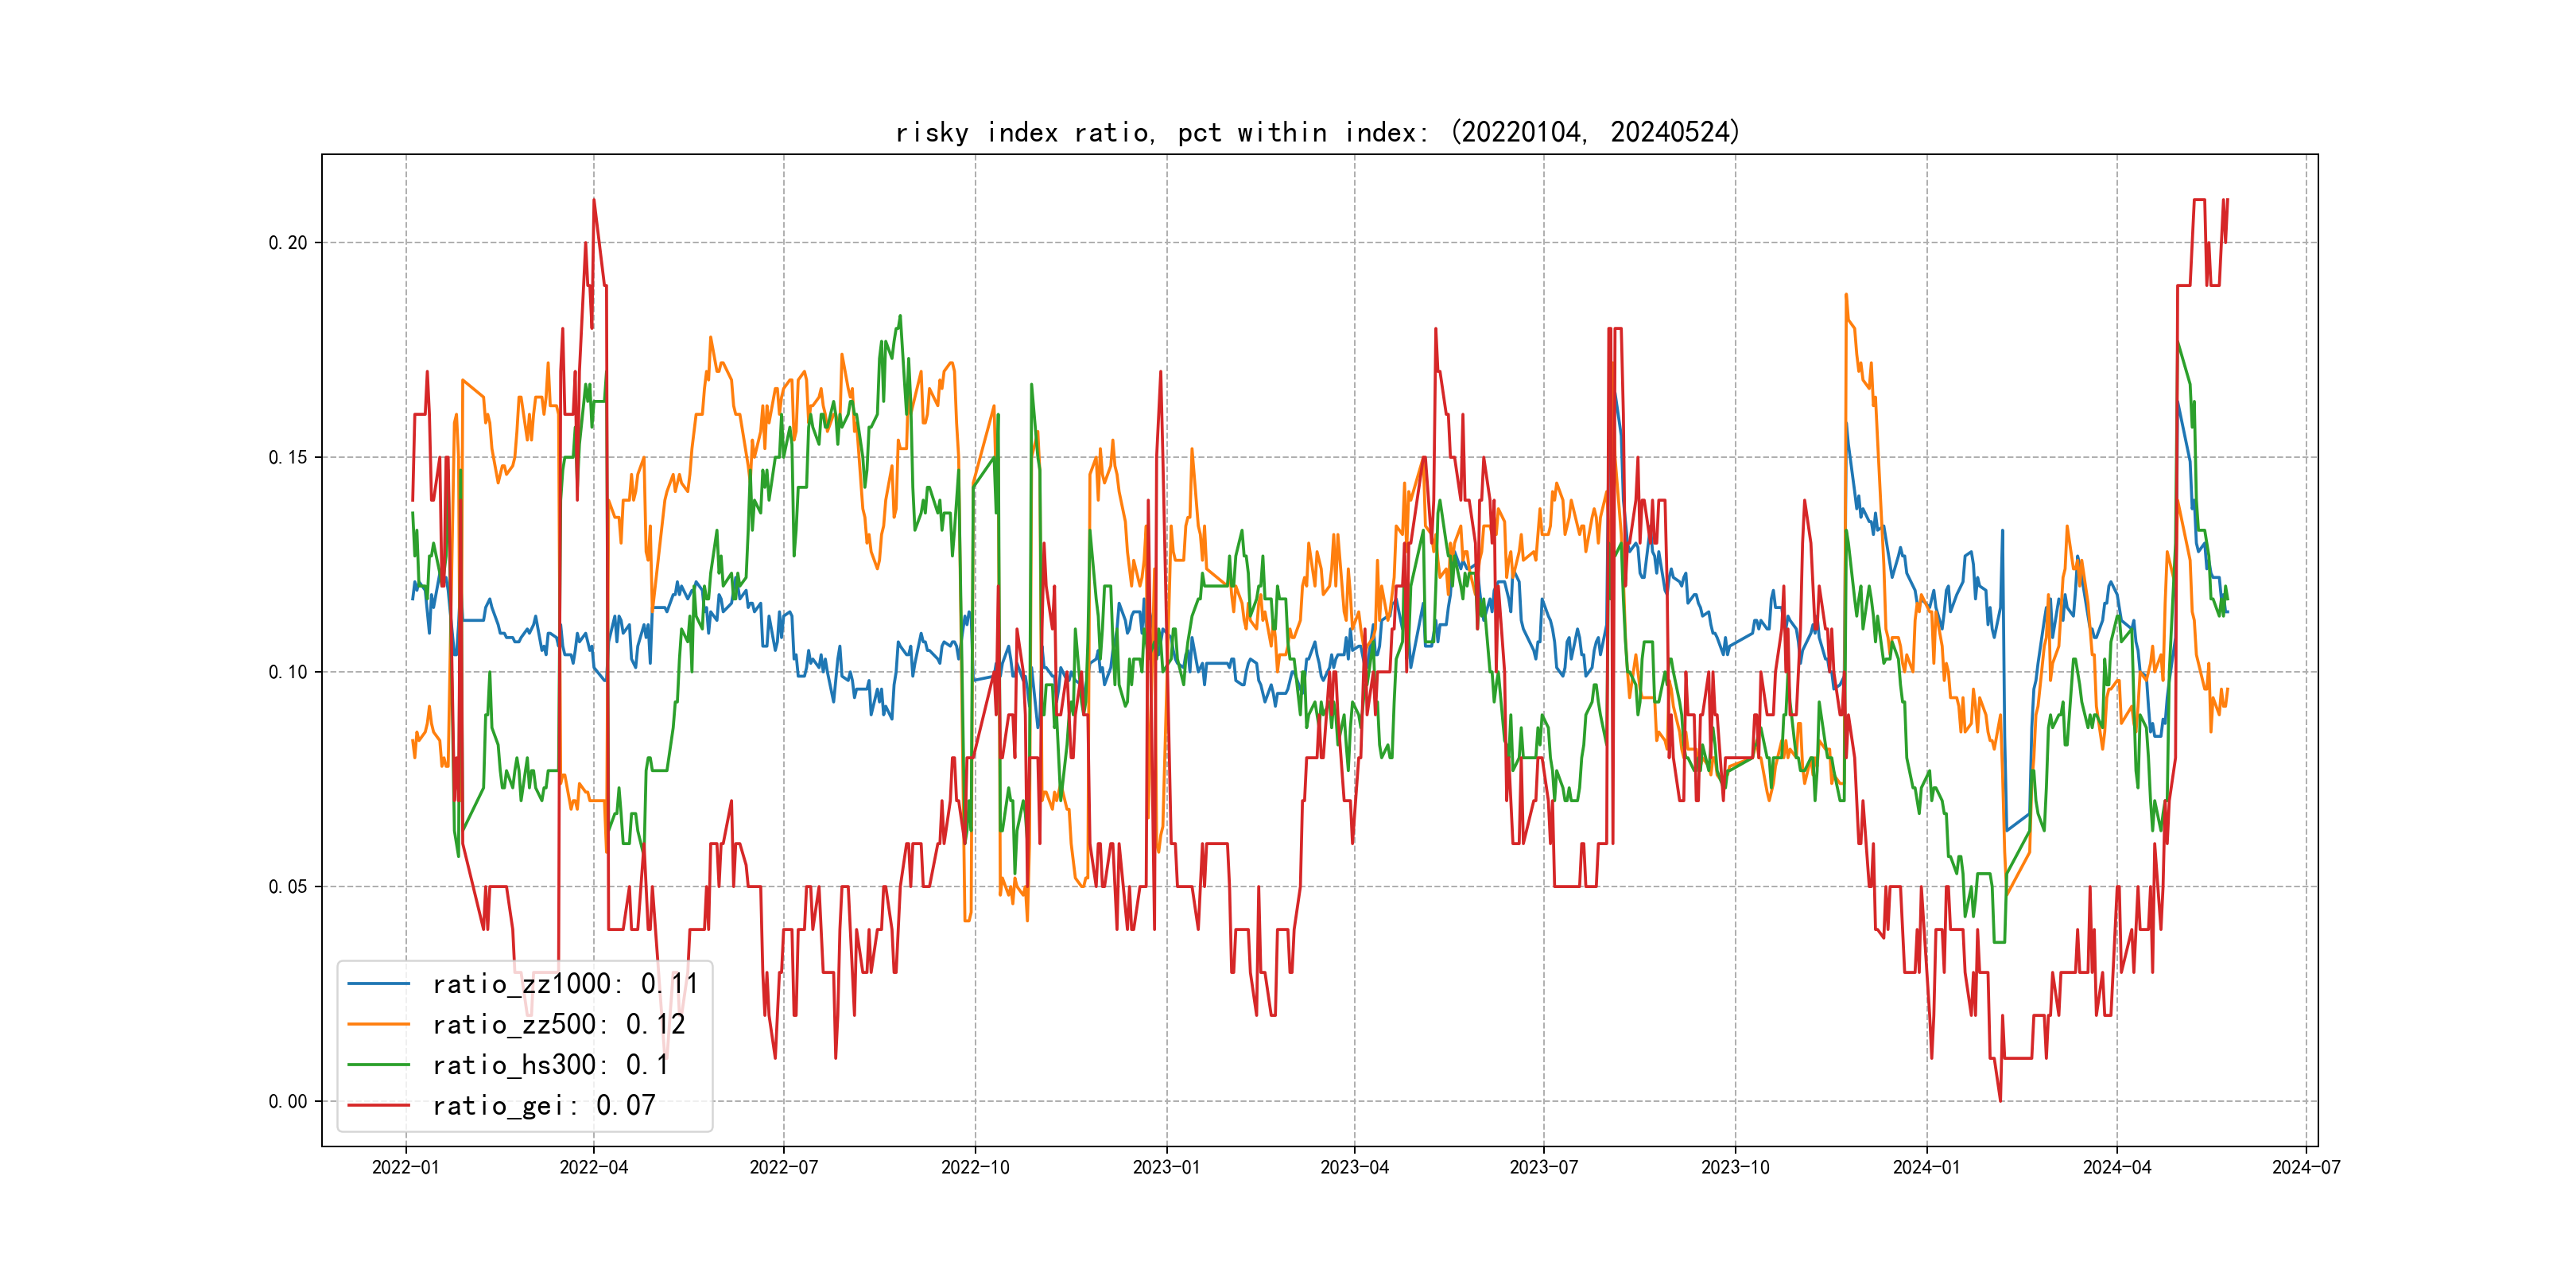Click the 0.05 y-axis tick label
Viewport: 2576px width, 1288px height.
pos(288,886)
